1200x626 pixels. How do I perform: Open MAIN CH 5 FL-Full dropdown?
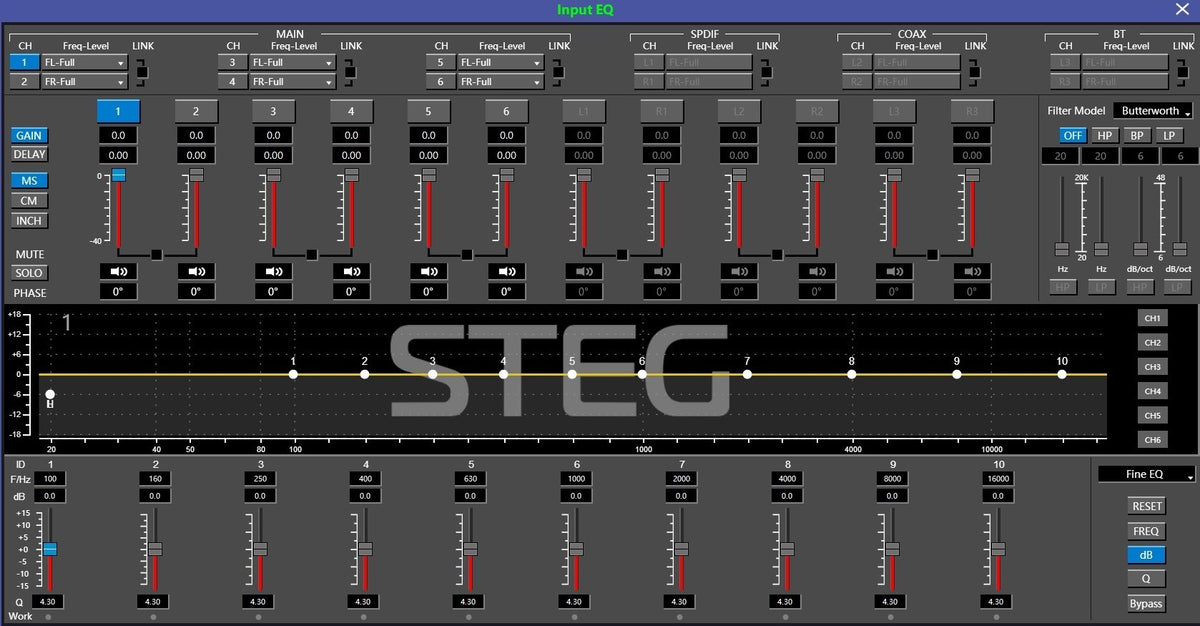pos(500,62)
